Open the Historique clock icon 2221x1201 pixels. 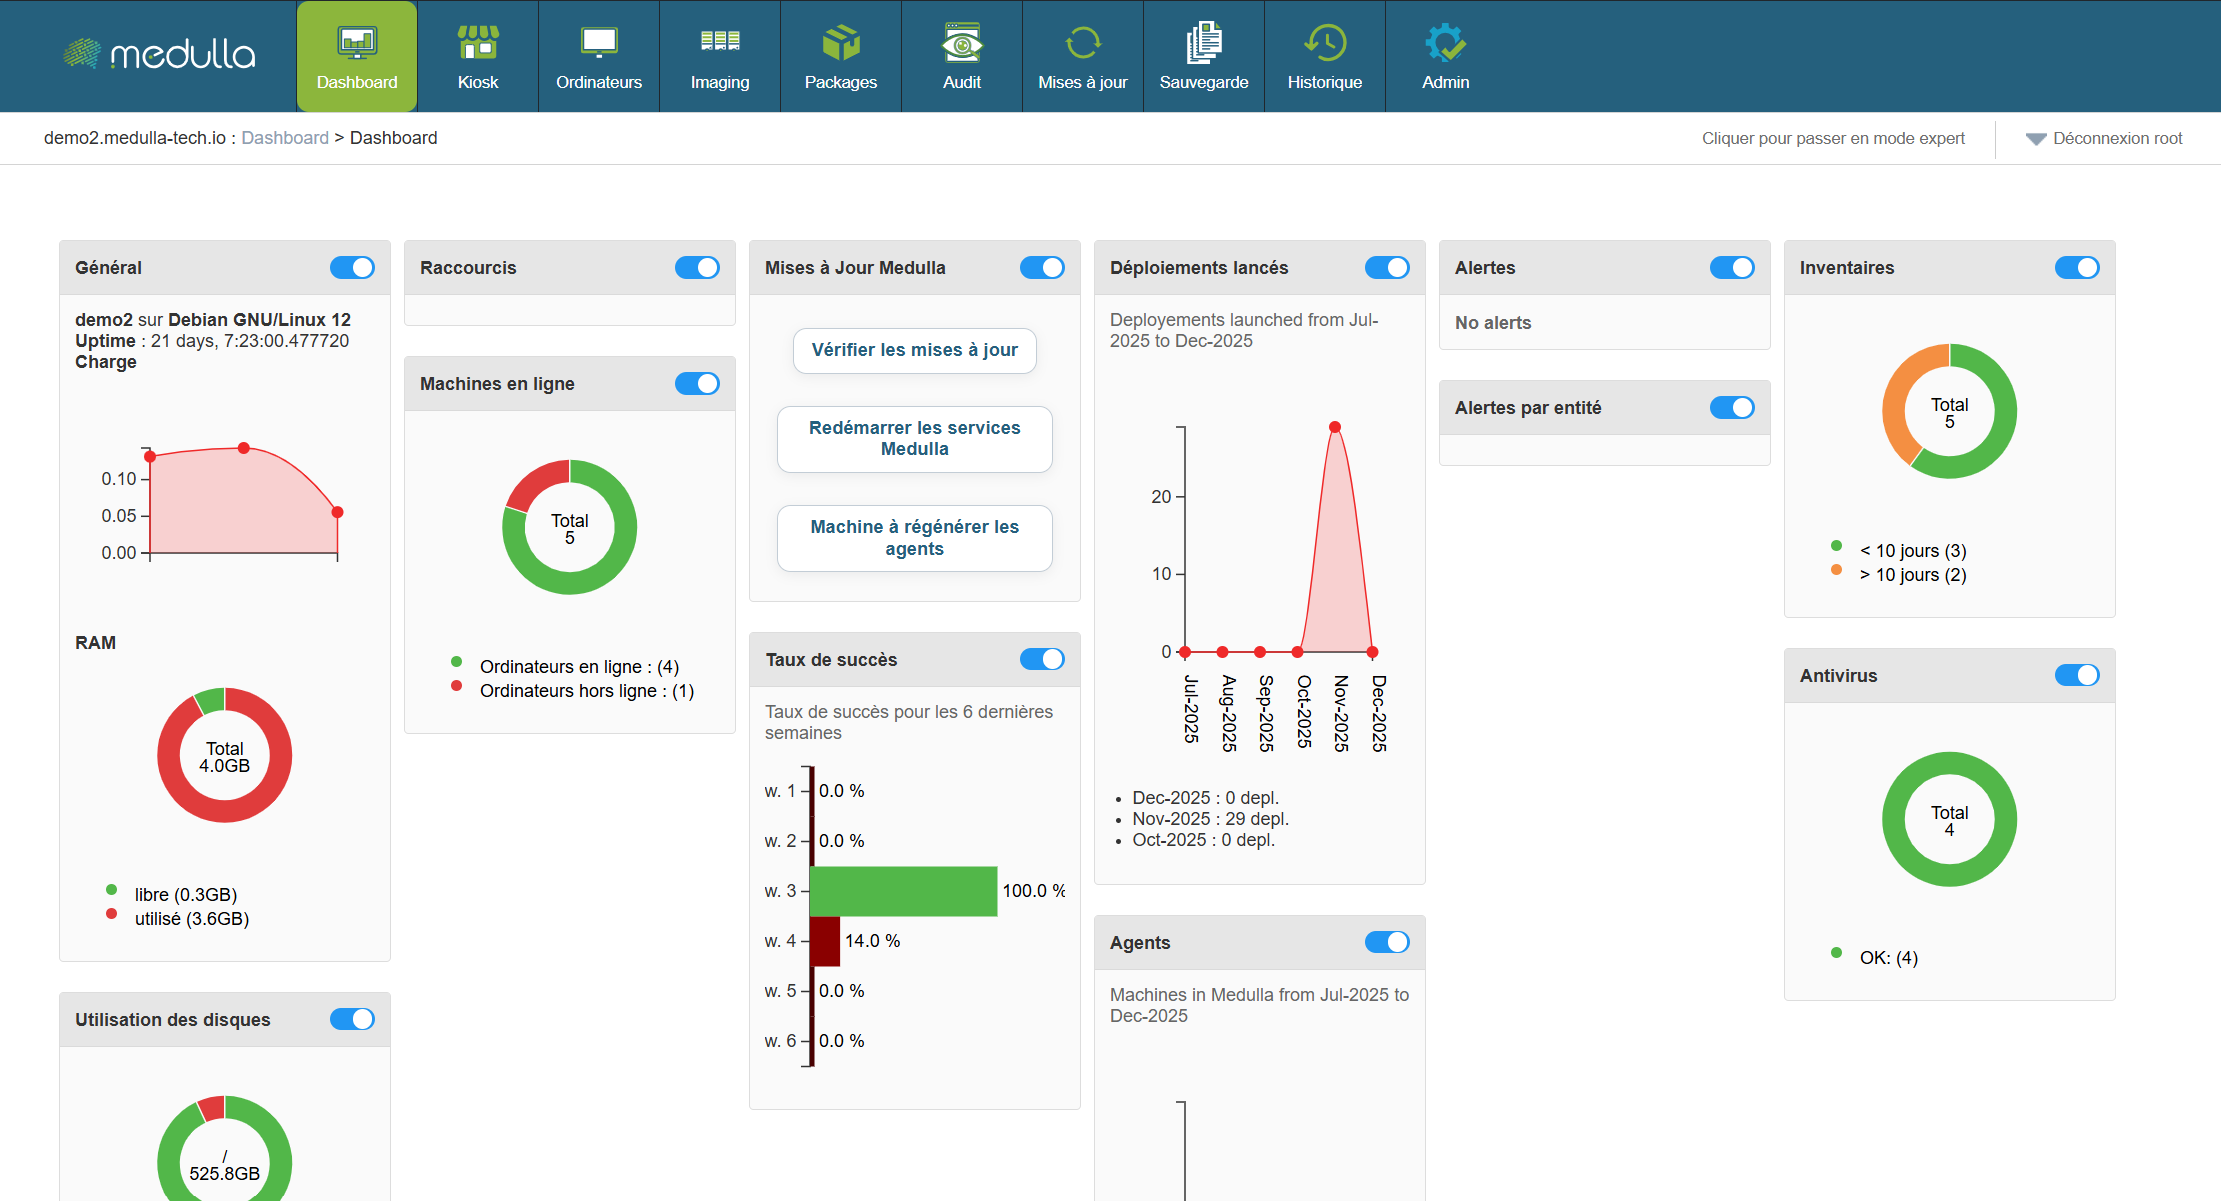[x=1325, y=43]
